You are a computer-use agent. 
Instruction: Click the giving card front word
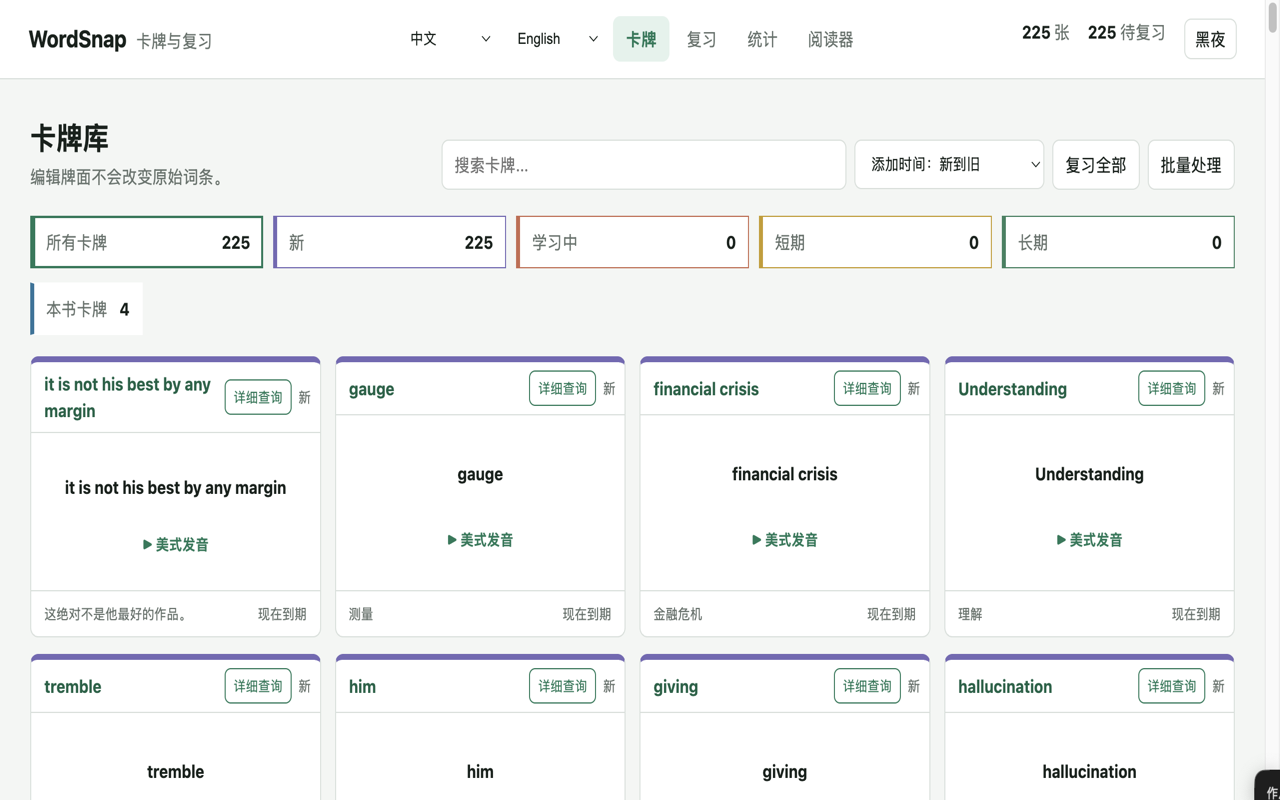[785, 772]
